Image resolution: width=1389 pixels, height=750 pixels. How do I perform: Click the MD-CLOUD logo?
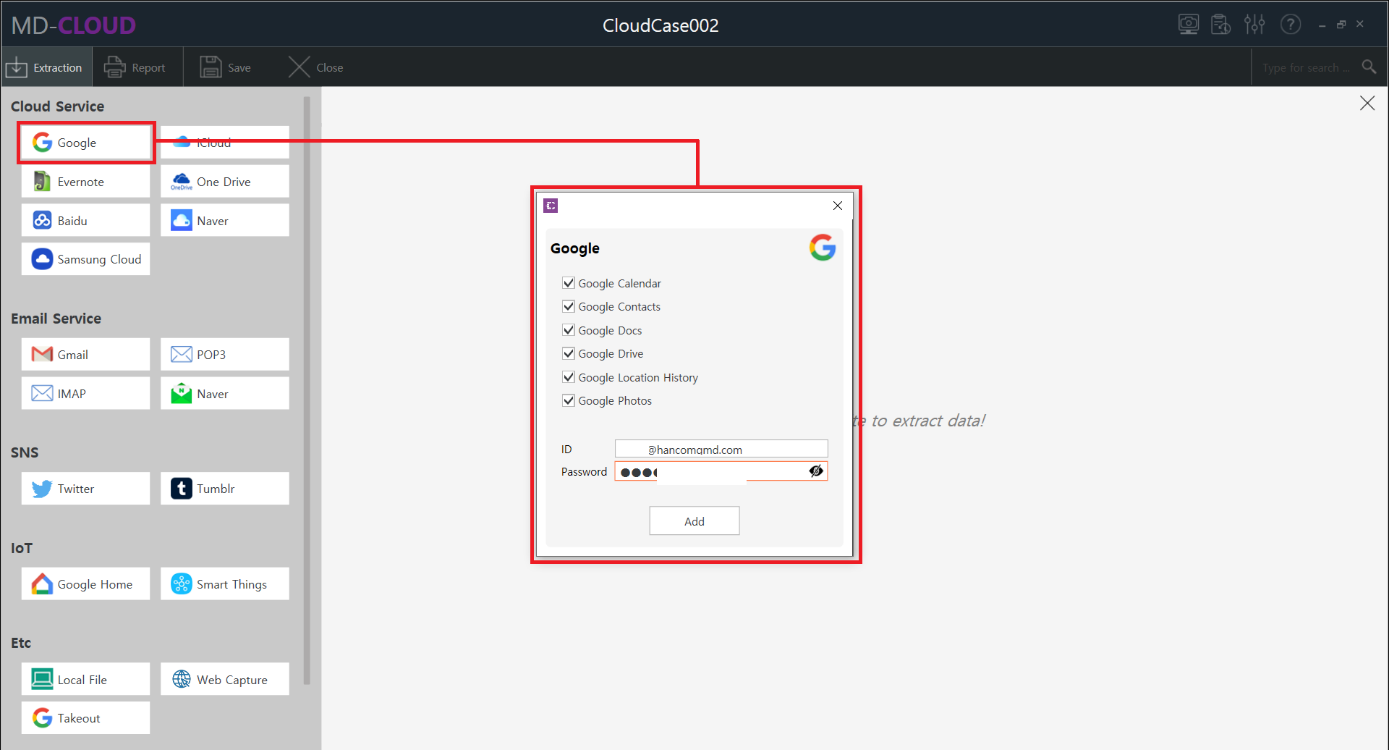(73, 25)
